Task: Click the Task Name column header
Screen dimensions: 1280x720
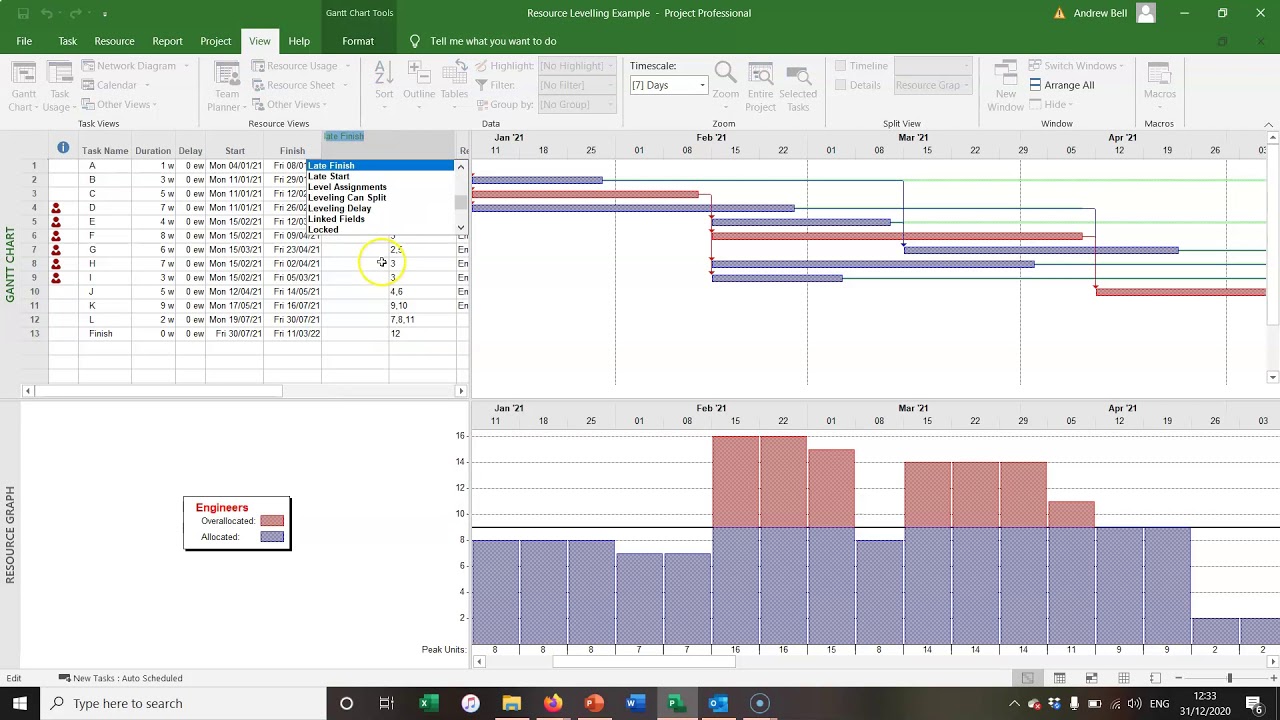Action: (105, 151)
